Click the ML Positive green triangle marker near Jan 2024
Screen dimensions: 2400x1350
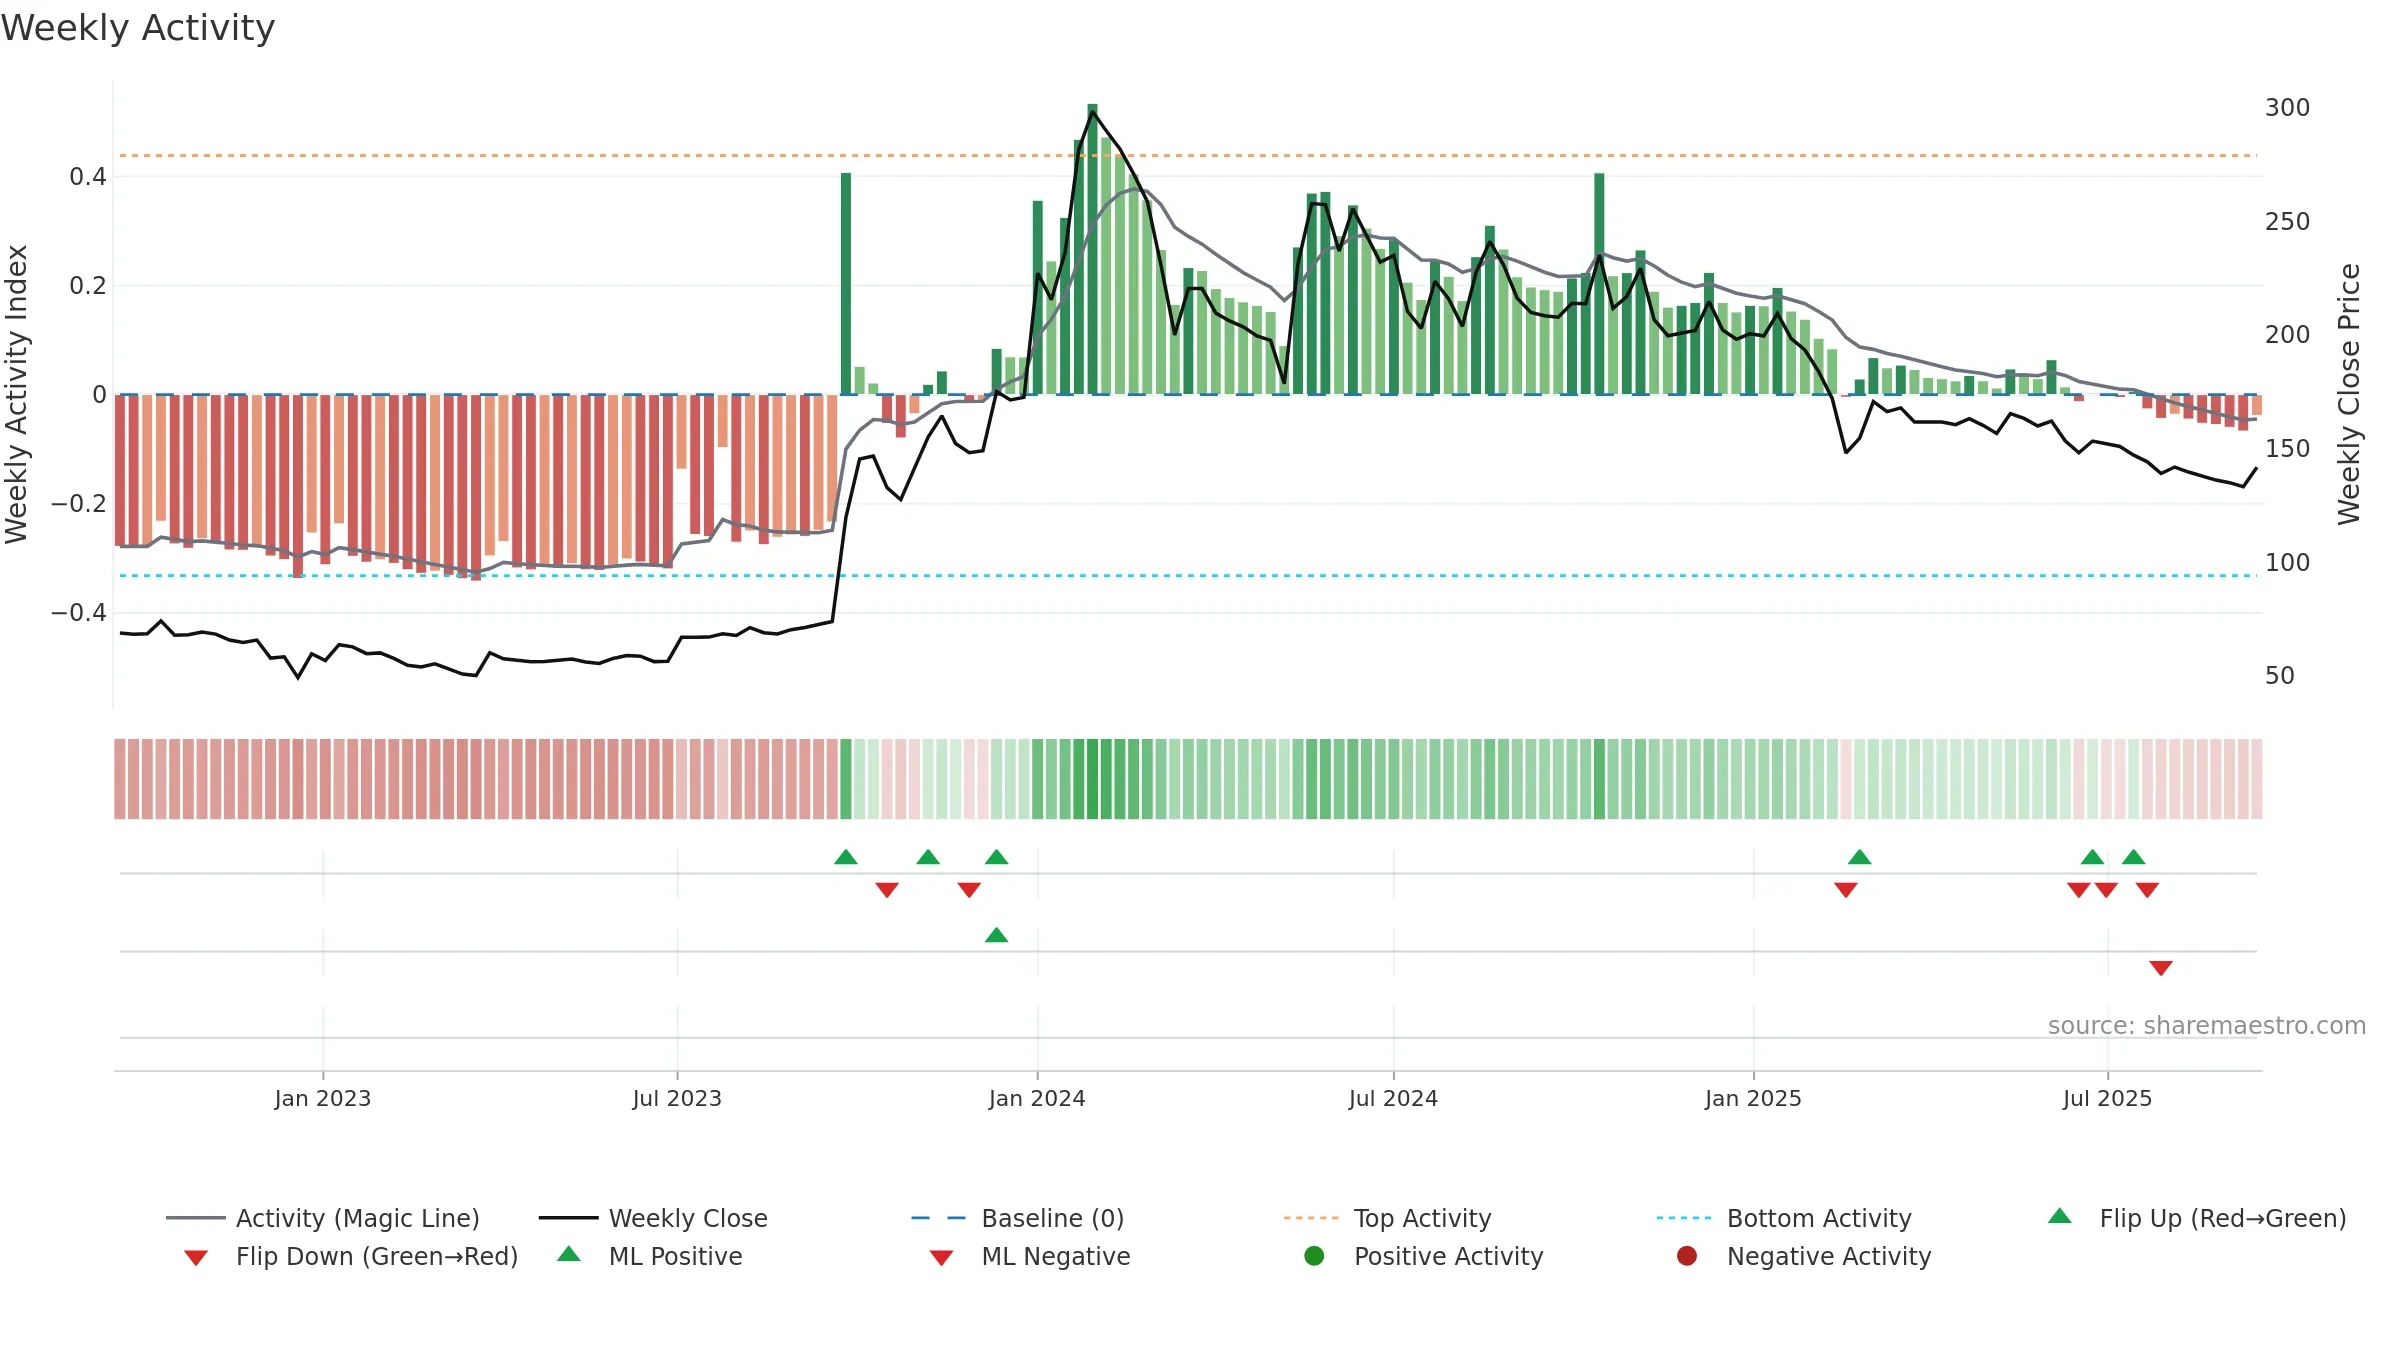point(996,935)
